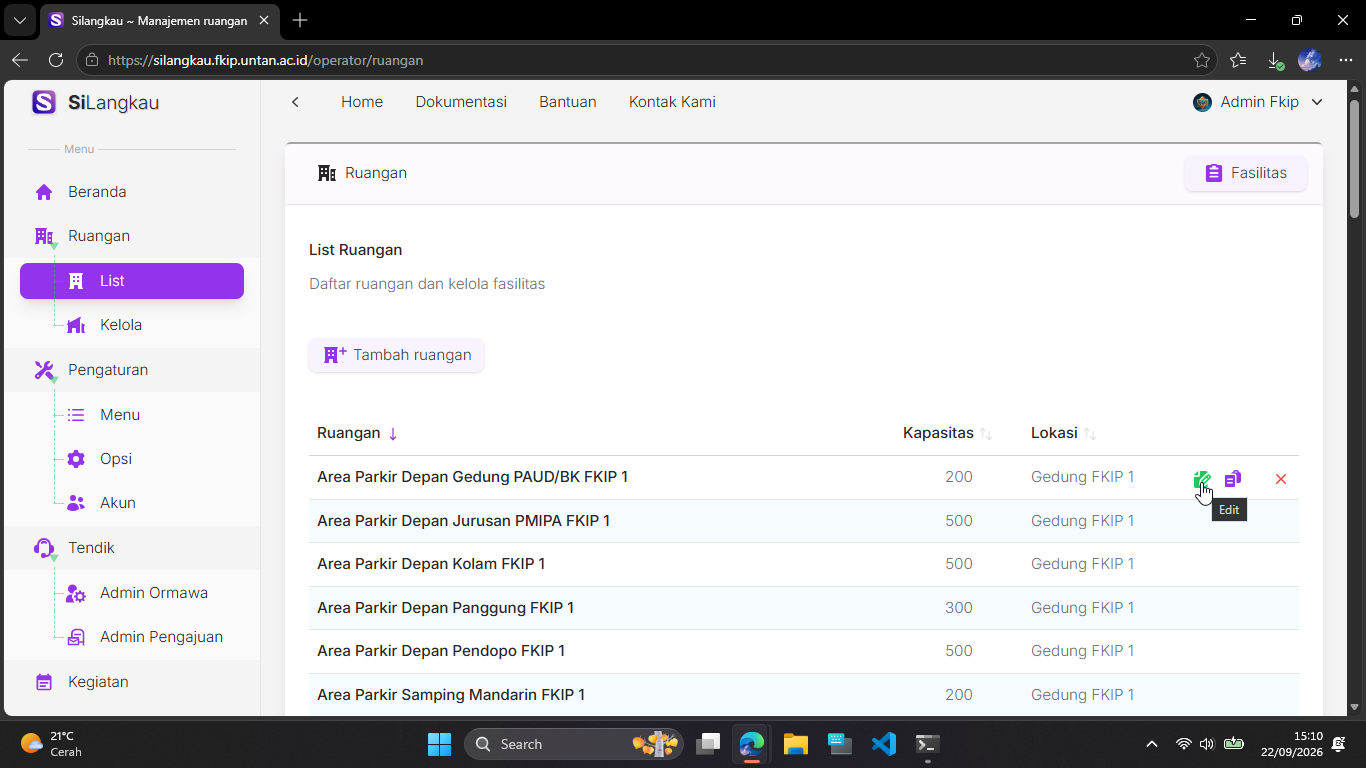Bookmark this page with the star icon
Viewport: 1366px width, 768px height.
click(1202, 60)
